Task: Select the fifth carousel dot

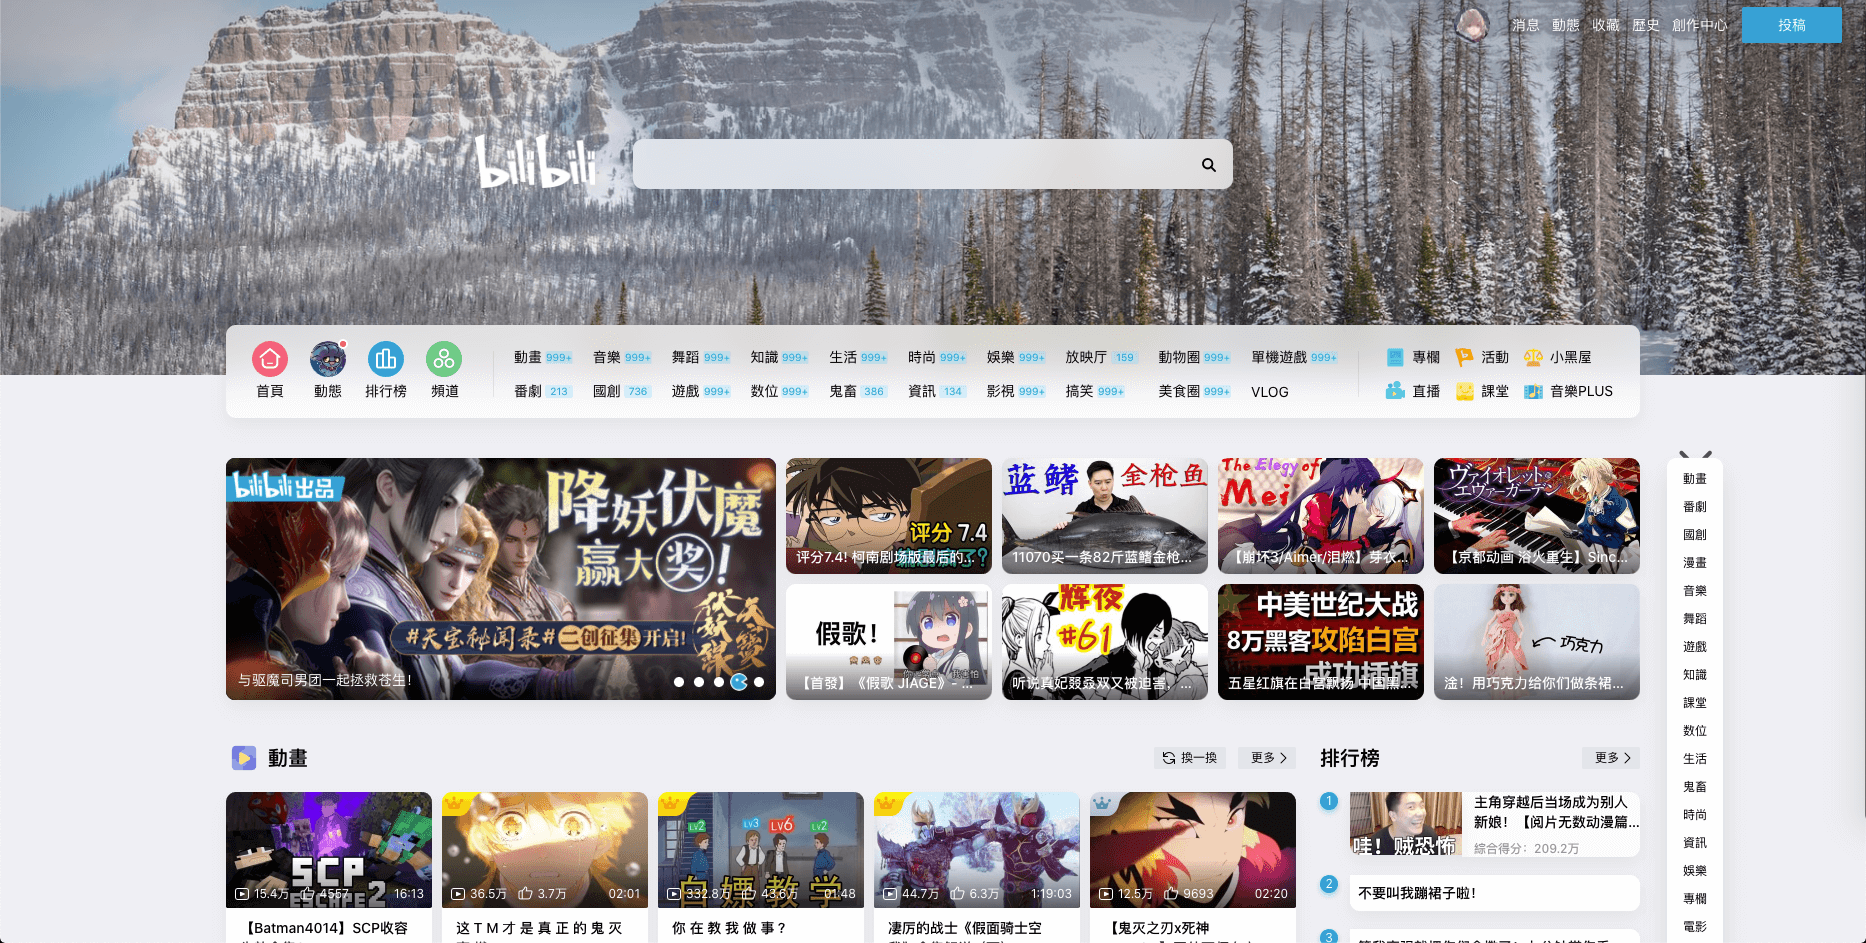Action: pyautogui.click(x=759, y=682)
